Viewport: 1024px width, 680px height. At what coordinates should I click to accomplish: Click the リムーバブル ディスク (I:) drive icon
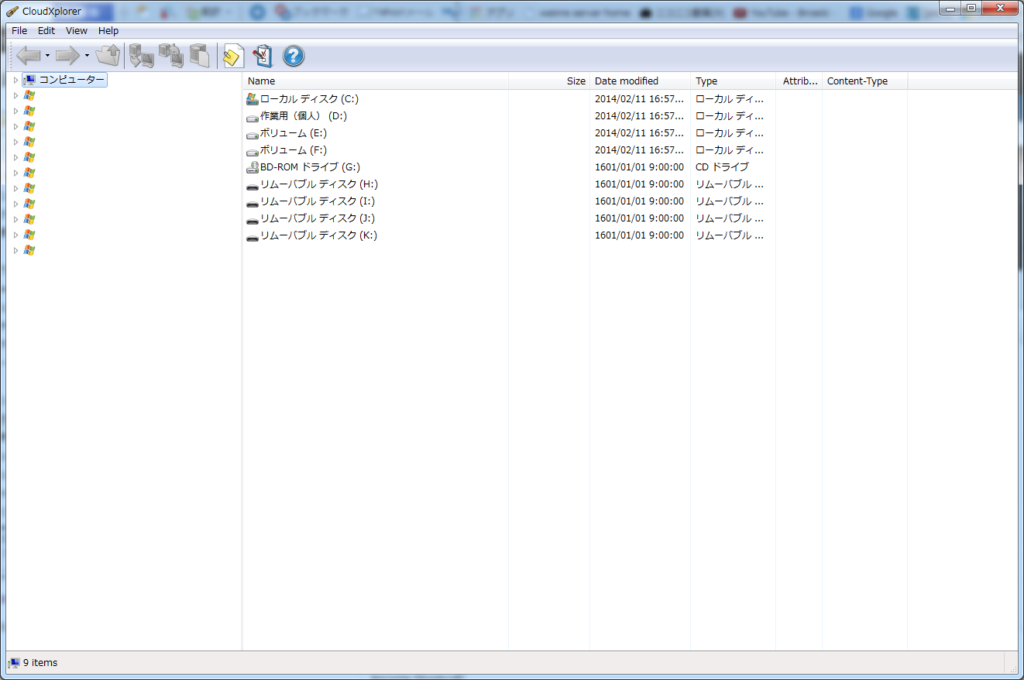(252, 202)
